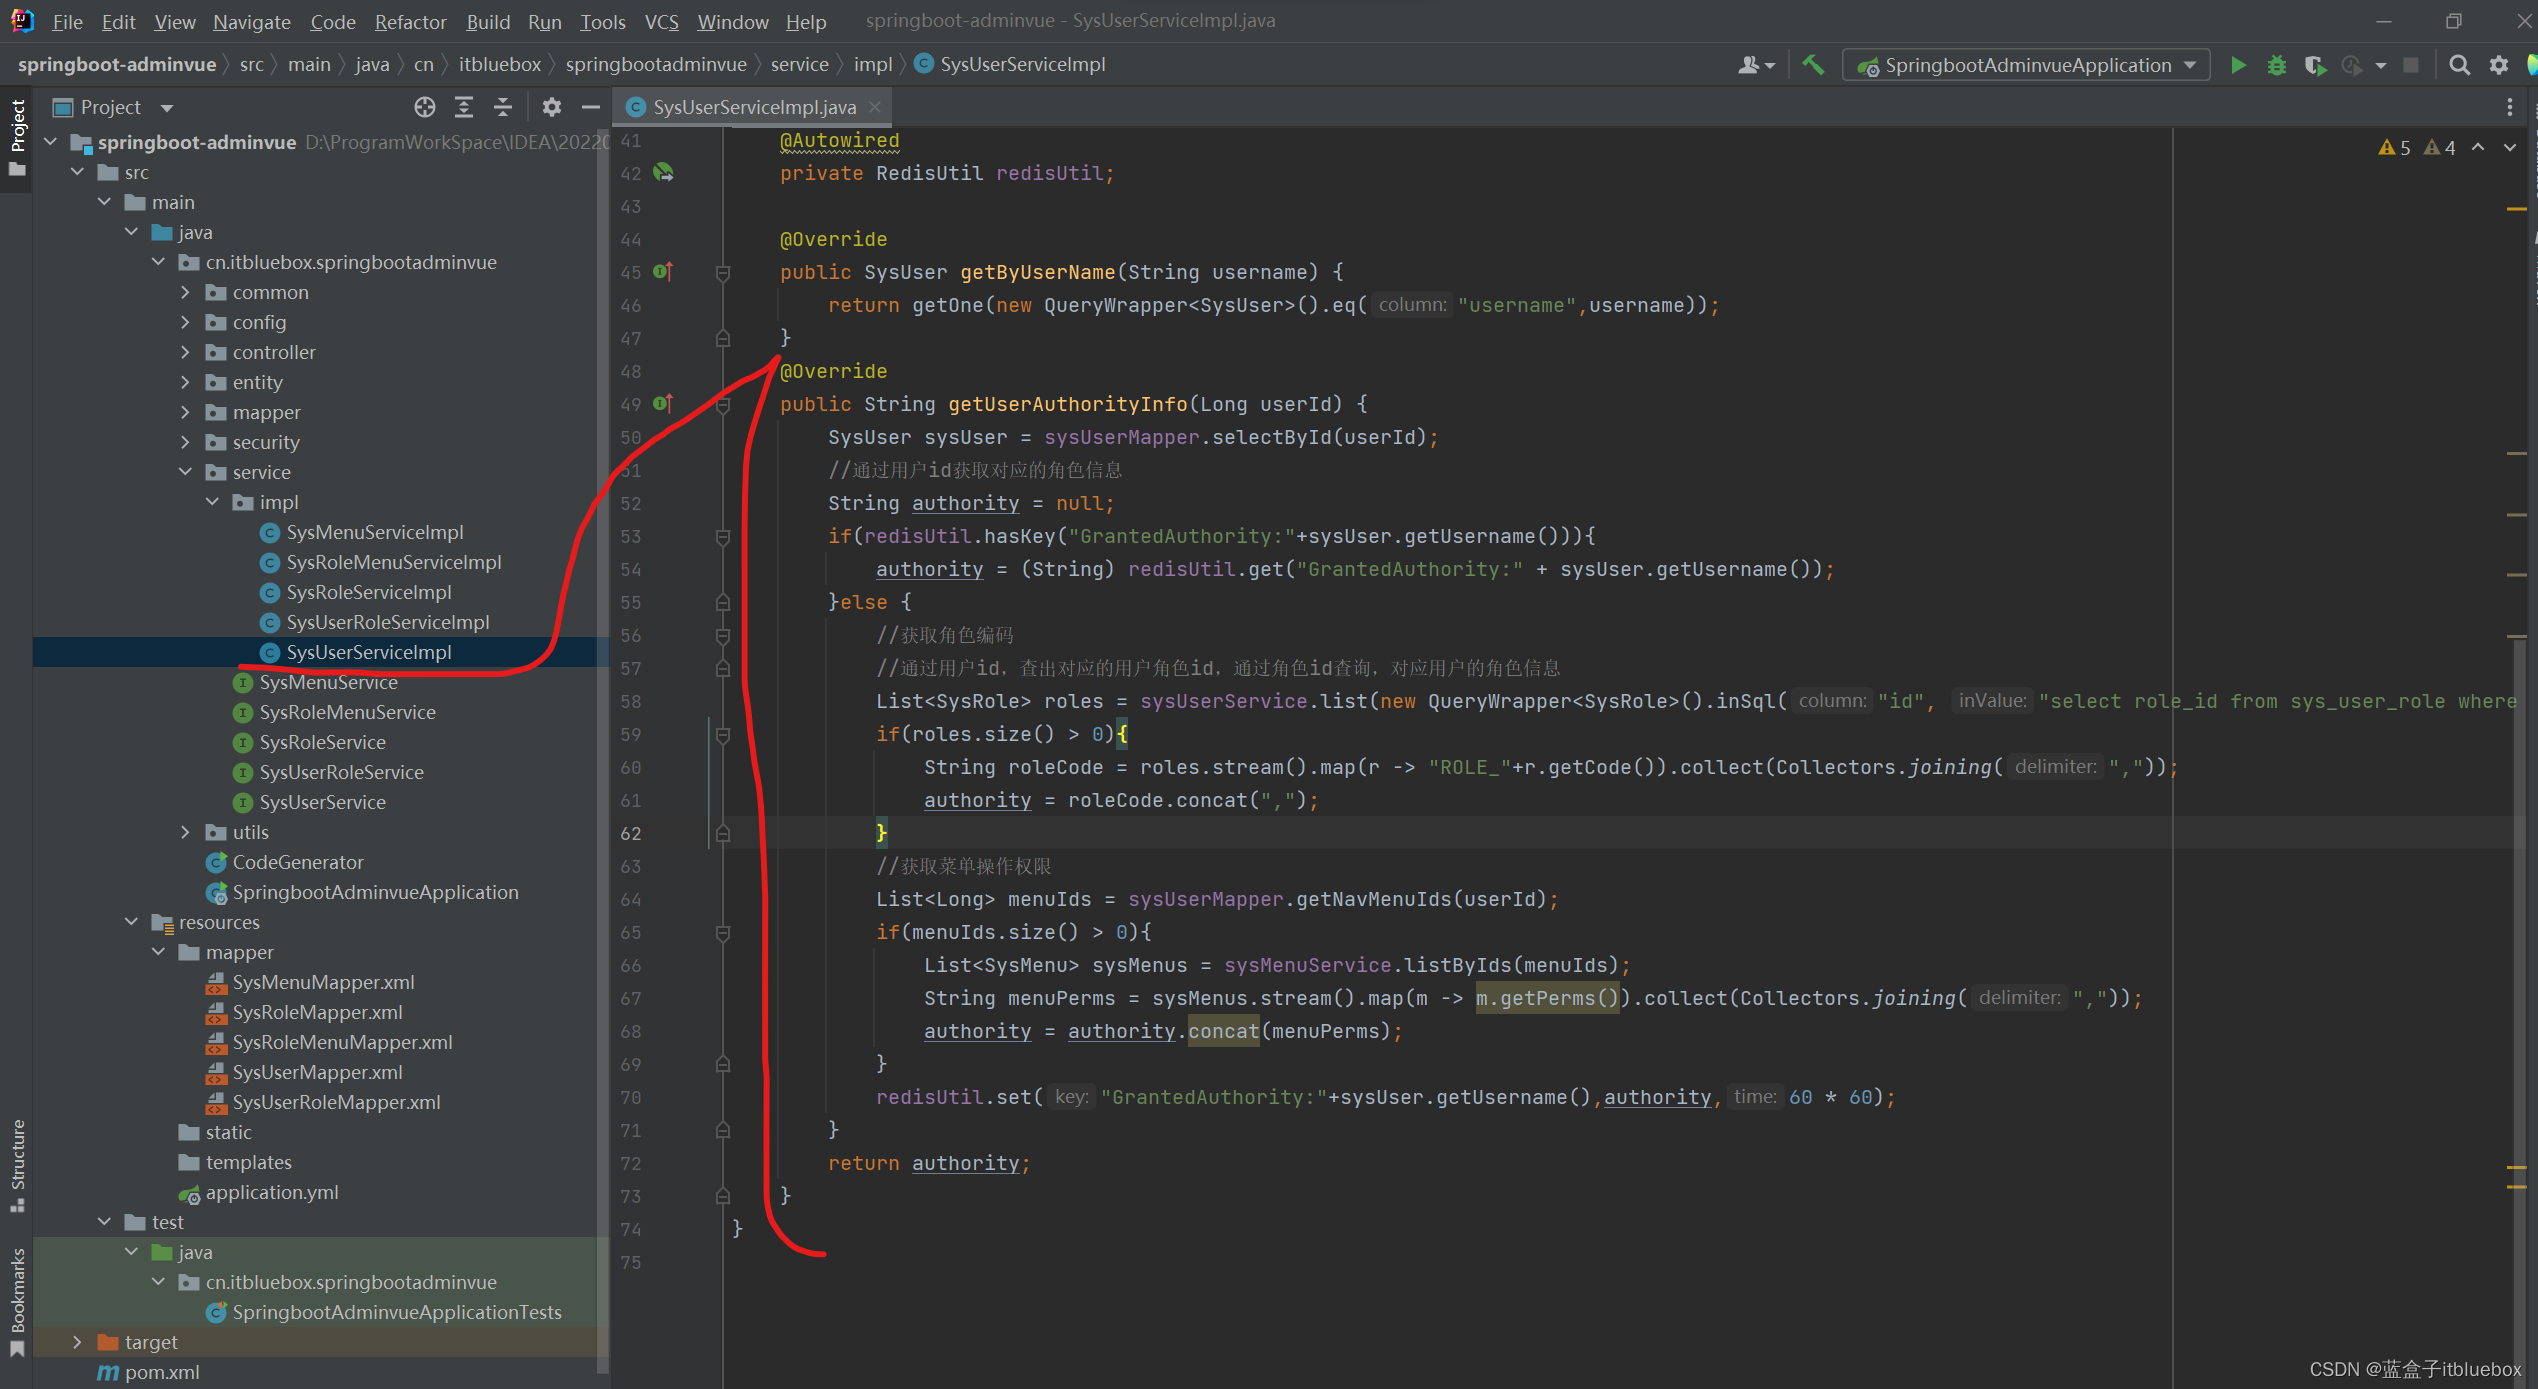Fold if block at line 53
Screen dimensions: 2538x1389
723,537
